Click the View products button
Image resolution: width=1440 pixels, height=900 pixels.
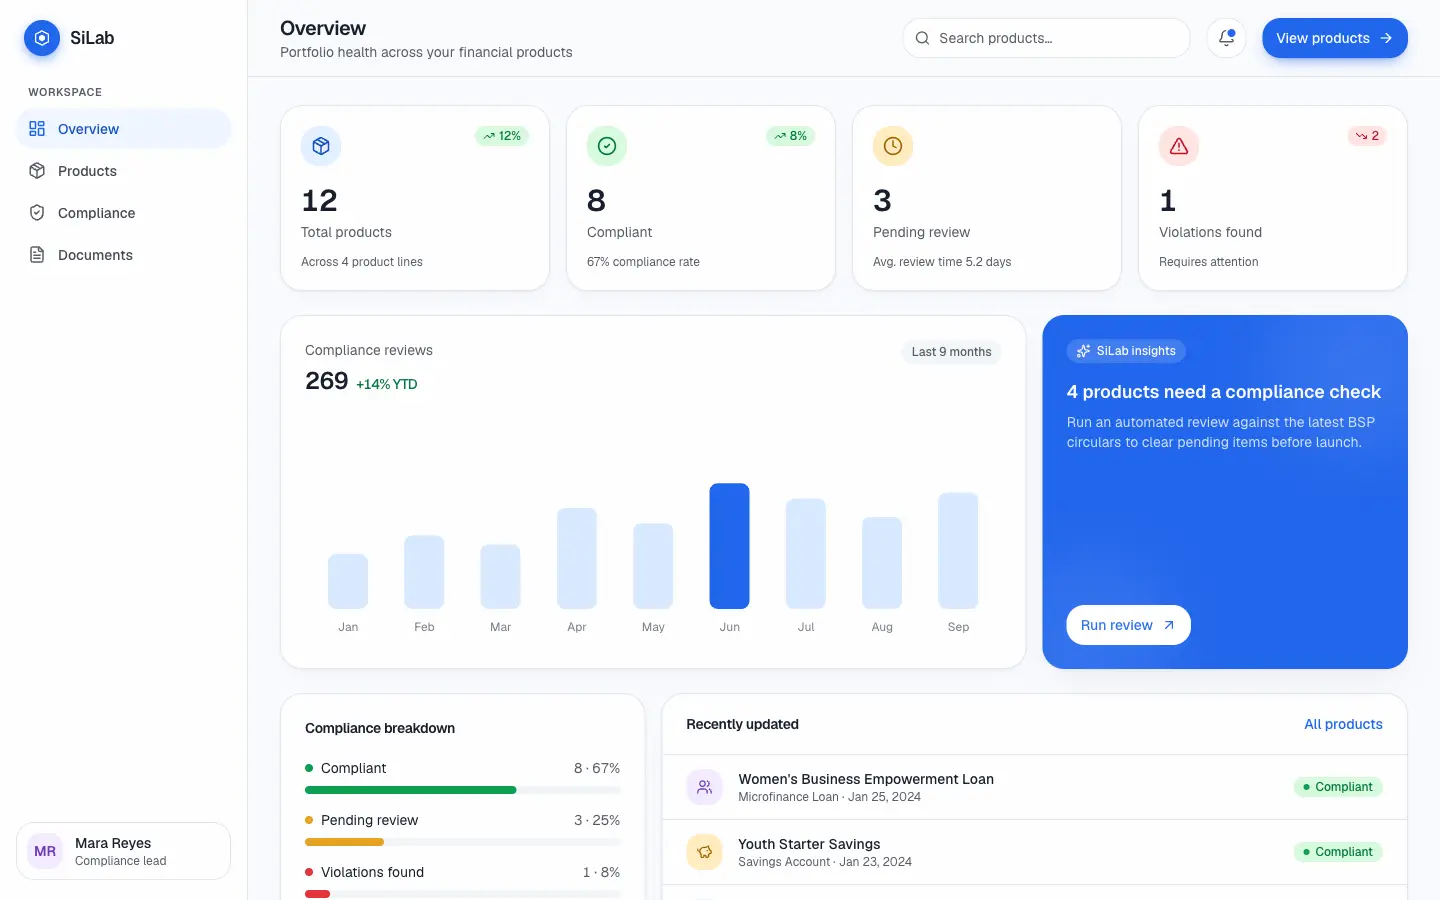(1335, 38)
